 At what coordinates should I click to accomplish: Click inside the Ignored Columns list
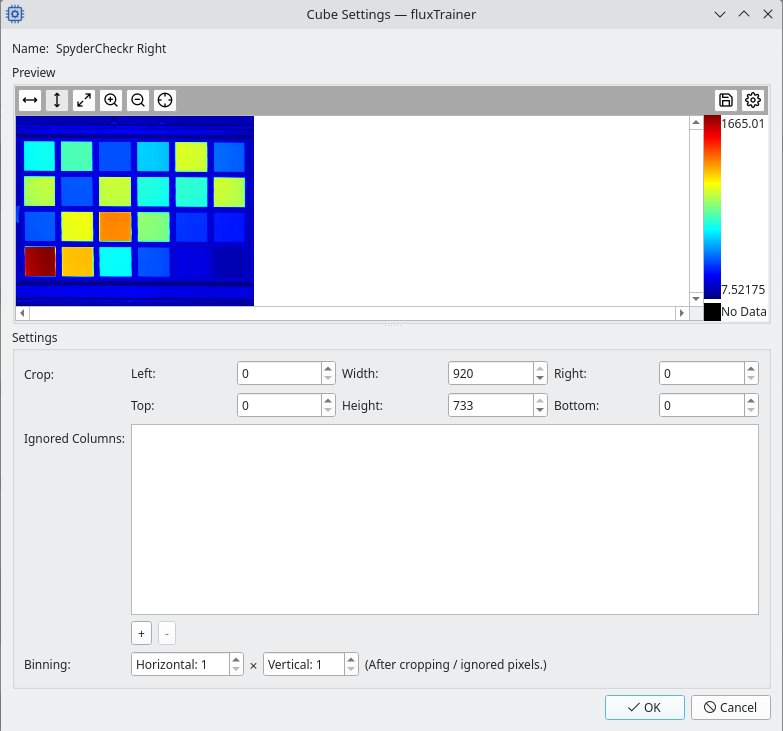pyautogui.click(x=445, y=519)
